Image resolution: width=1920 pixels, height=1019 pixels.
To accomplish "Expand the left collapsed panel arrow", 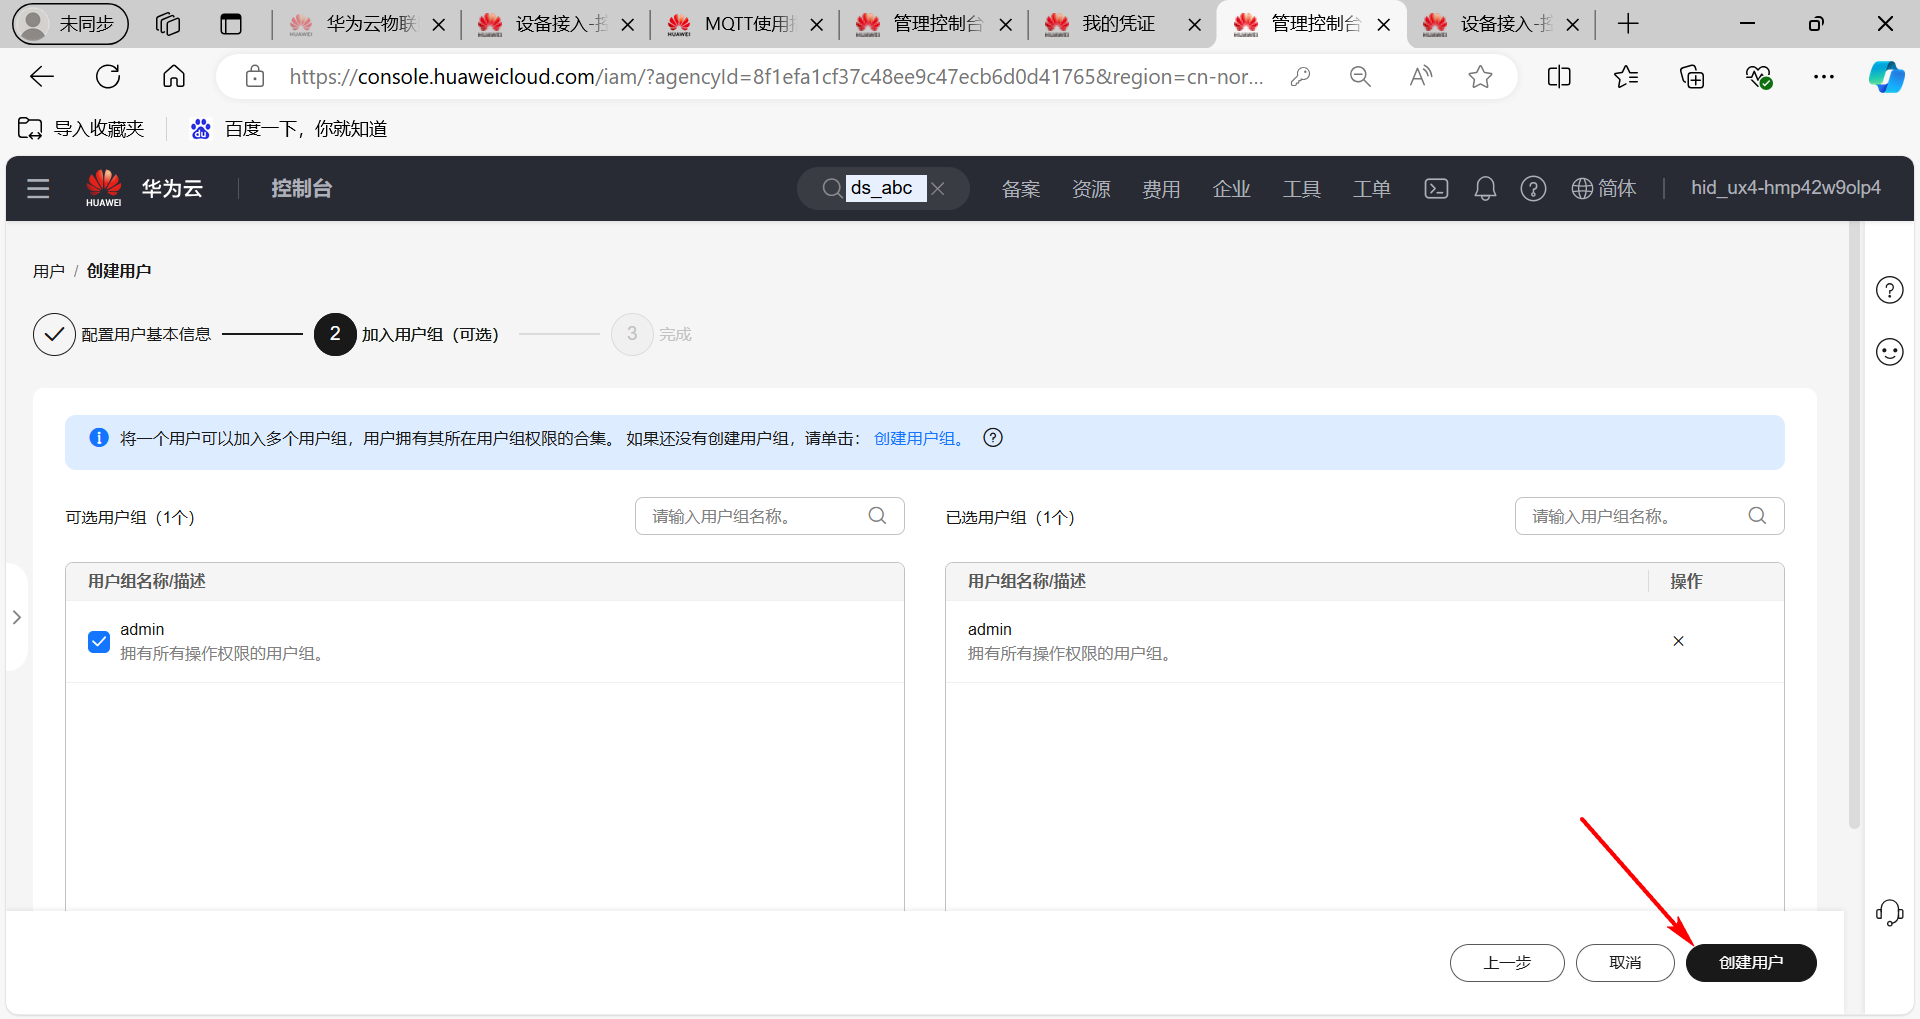I will pyautogui.click(x=16, y=617).
